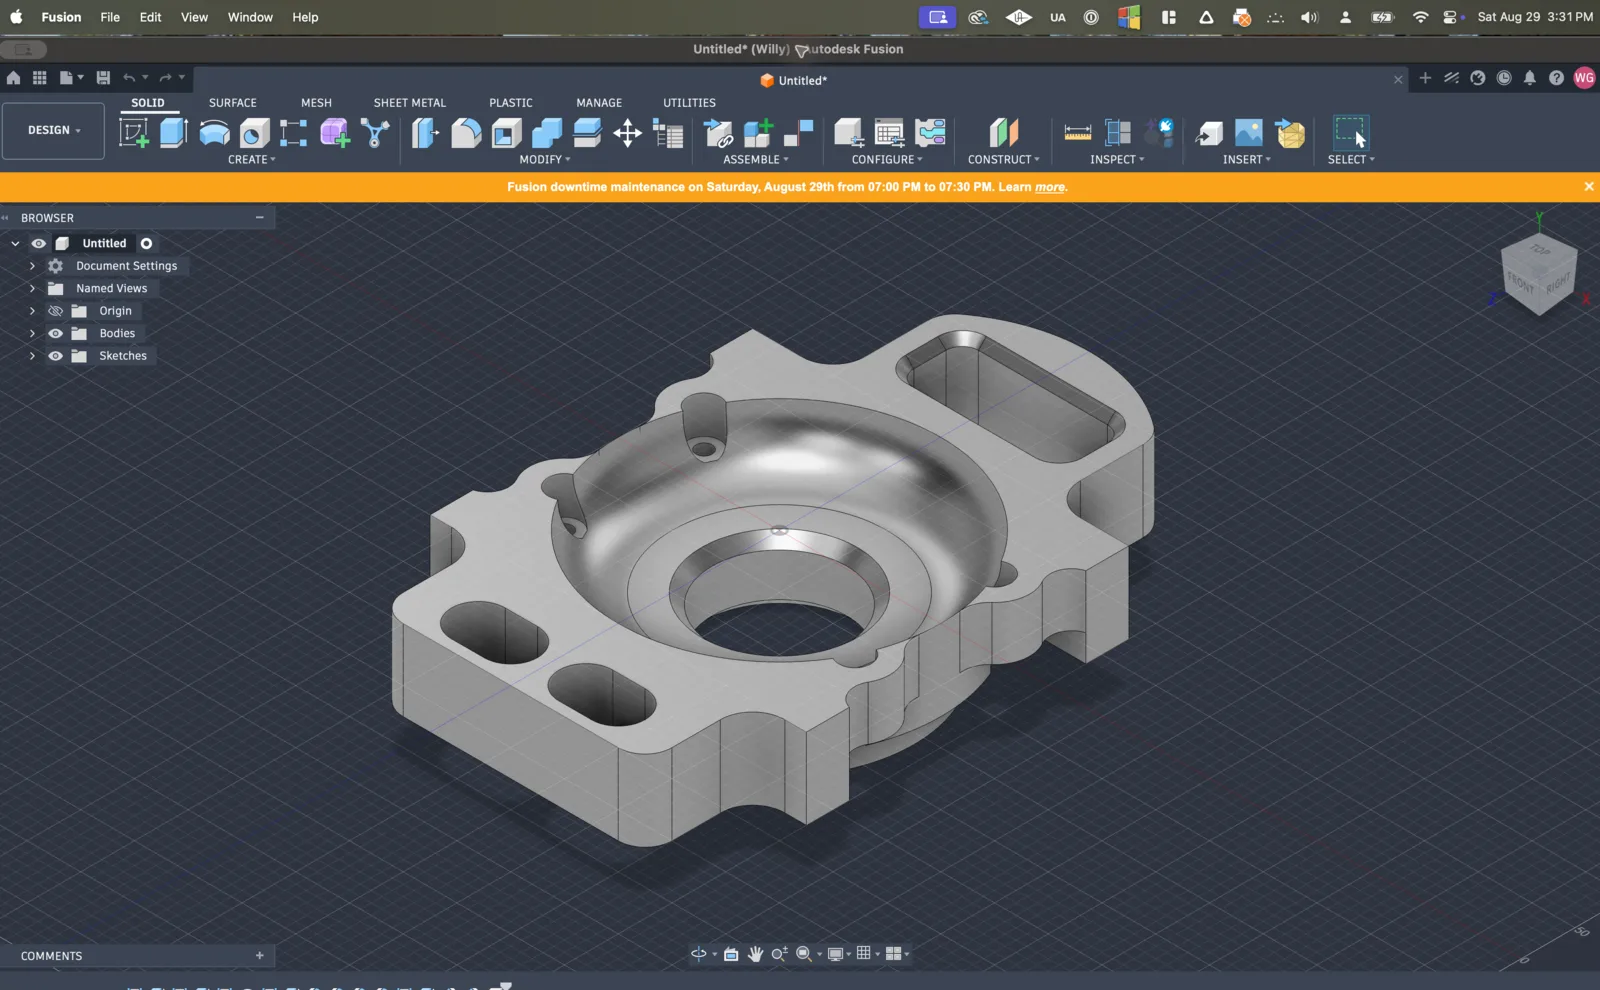The height and width of the screenshot is (990, 1600).
Task: Select the Measure tool
Action: pos(1077,132)
